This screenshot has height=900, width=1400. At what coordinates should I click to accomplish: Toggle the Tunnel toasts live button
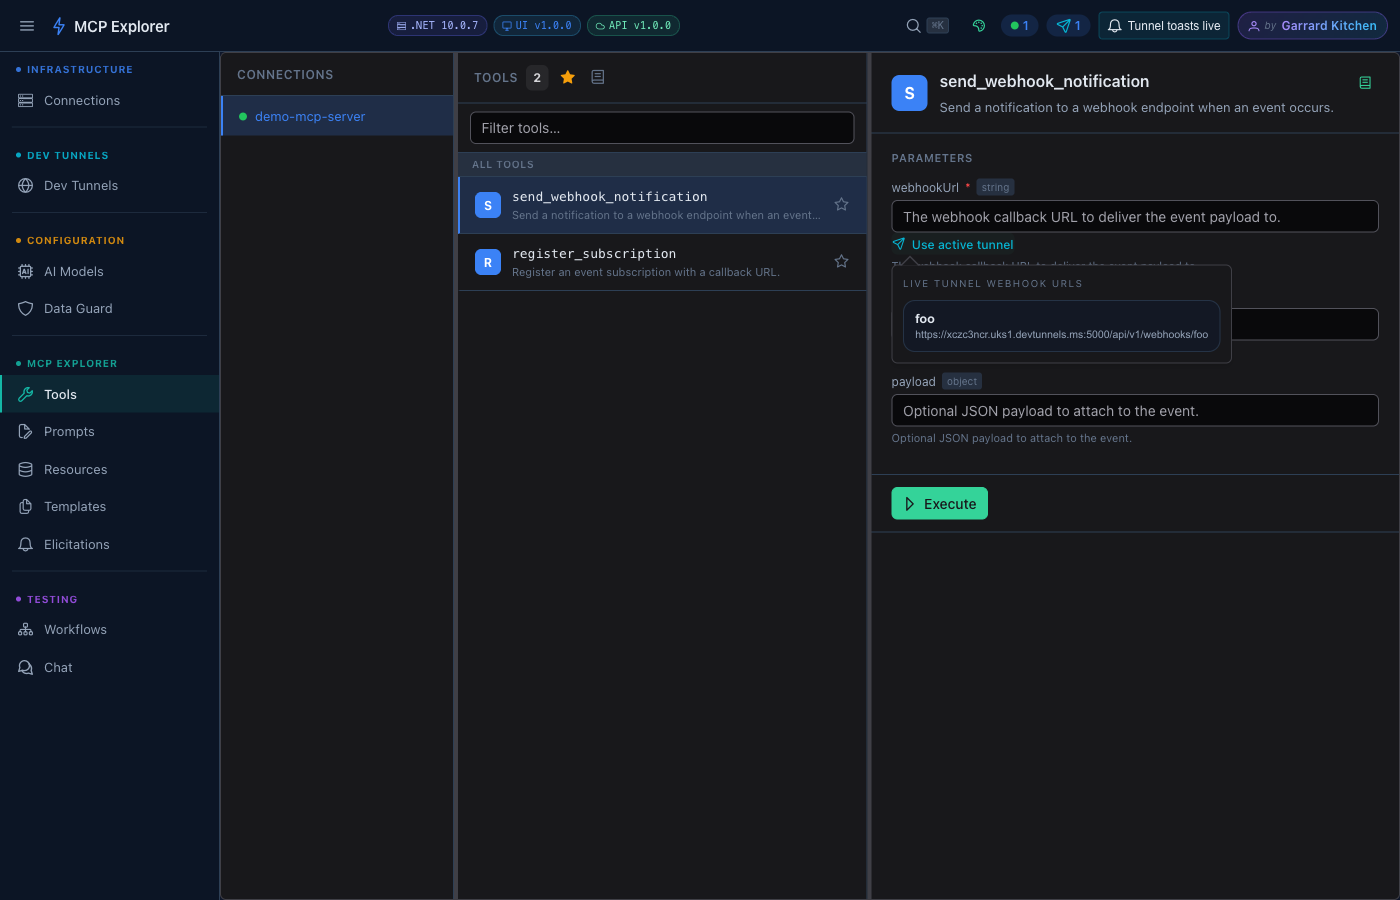(1164, 26)
